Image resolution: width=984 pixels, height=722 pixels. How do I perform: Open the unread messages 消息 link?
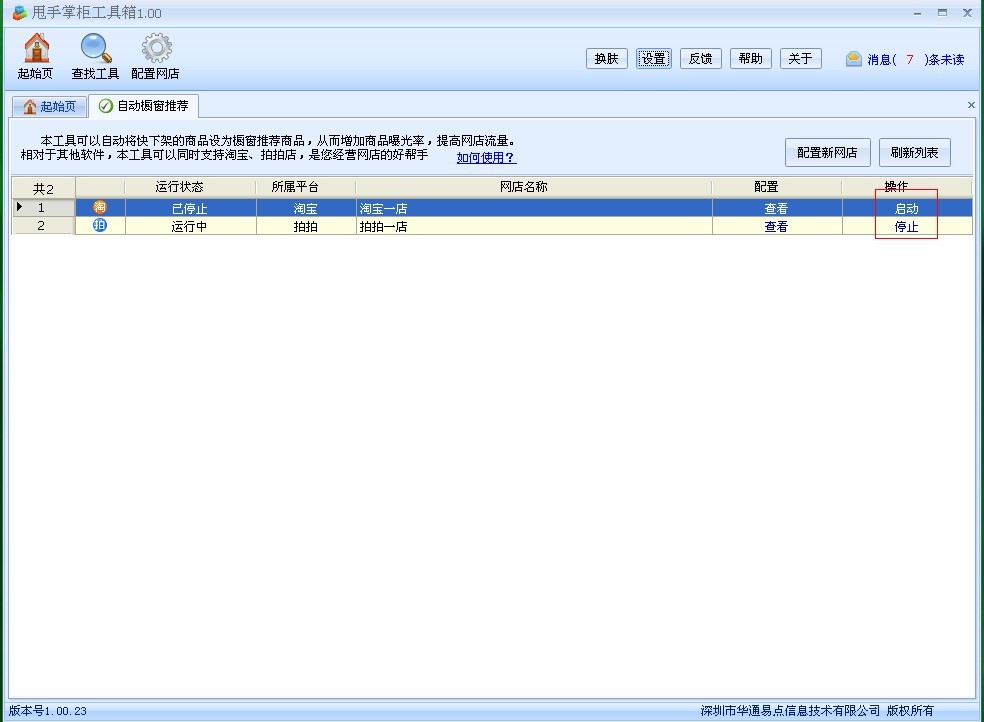[x=916, y=60]
